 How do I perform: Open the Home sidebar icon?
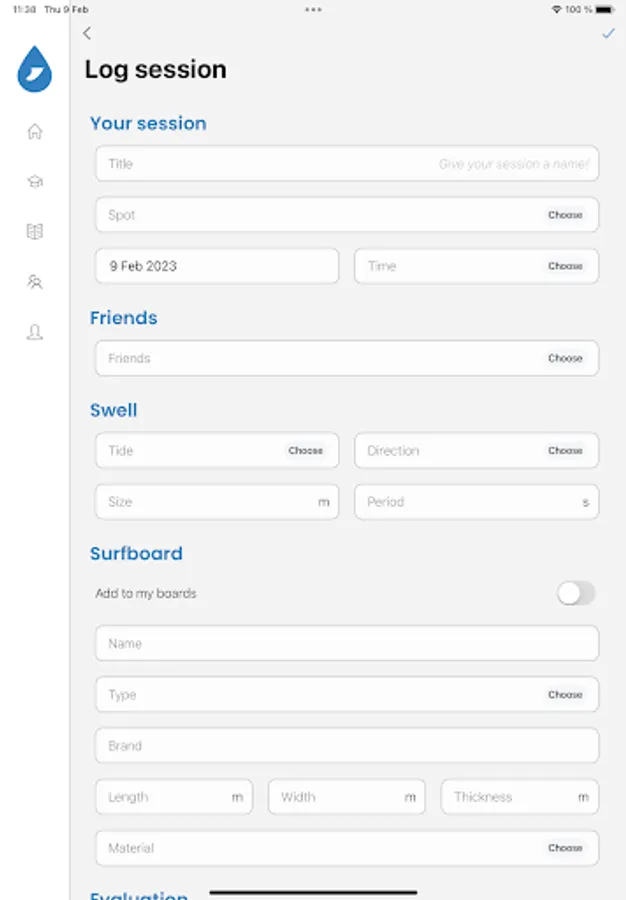pos(35,131)
